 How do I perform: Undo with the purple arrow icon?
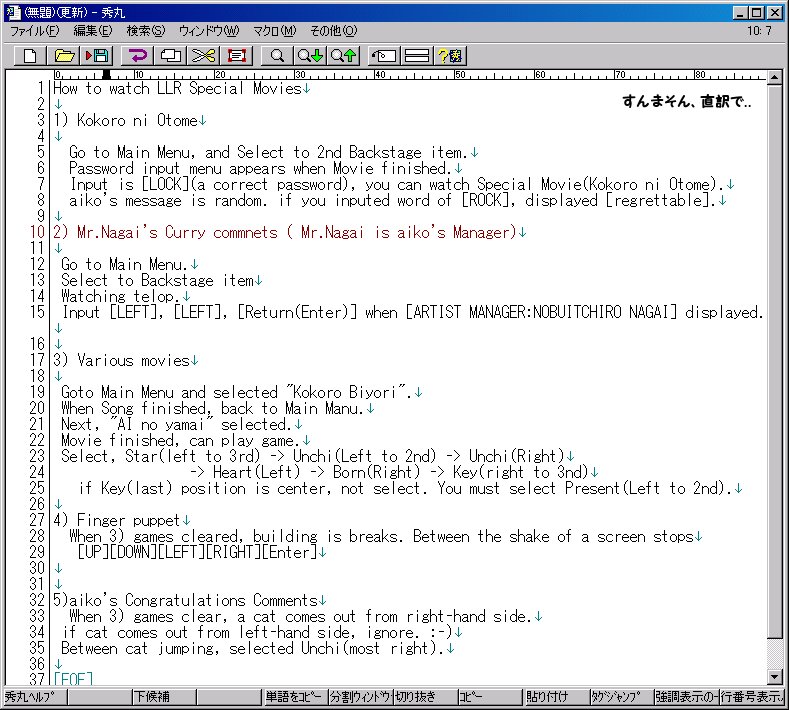[x=138, y=55]
